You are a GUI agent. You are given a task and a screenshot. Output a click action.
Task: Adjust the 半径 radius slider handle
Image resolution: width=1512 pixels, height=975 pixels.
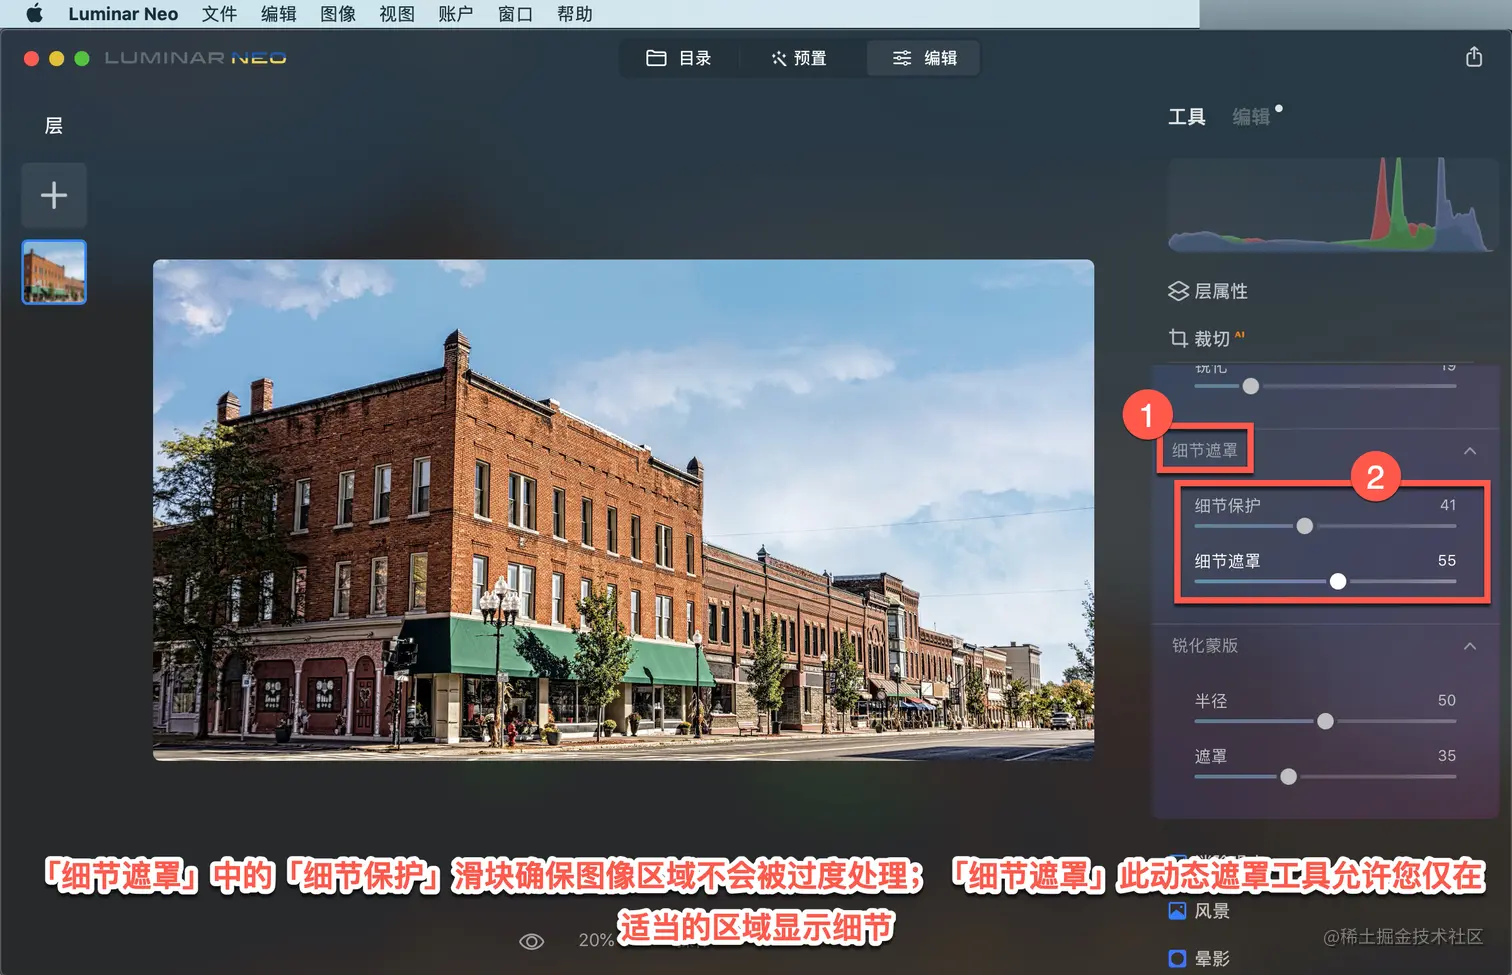pyautogui.click(x=1325, y=721)
